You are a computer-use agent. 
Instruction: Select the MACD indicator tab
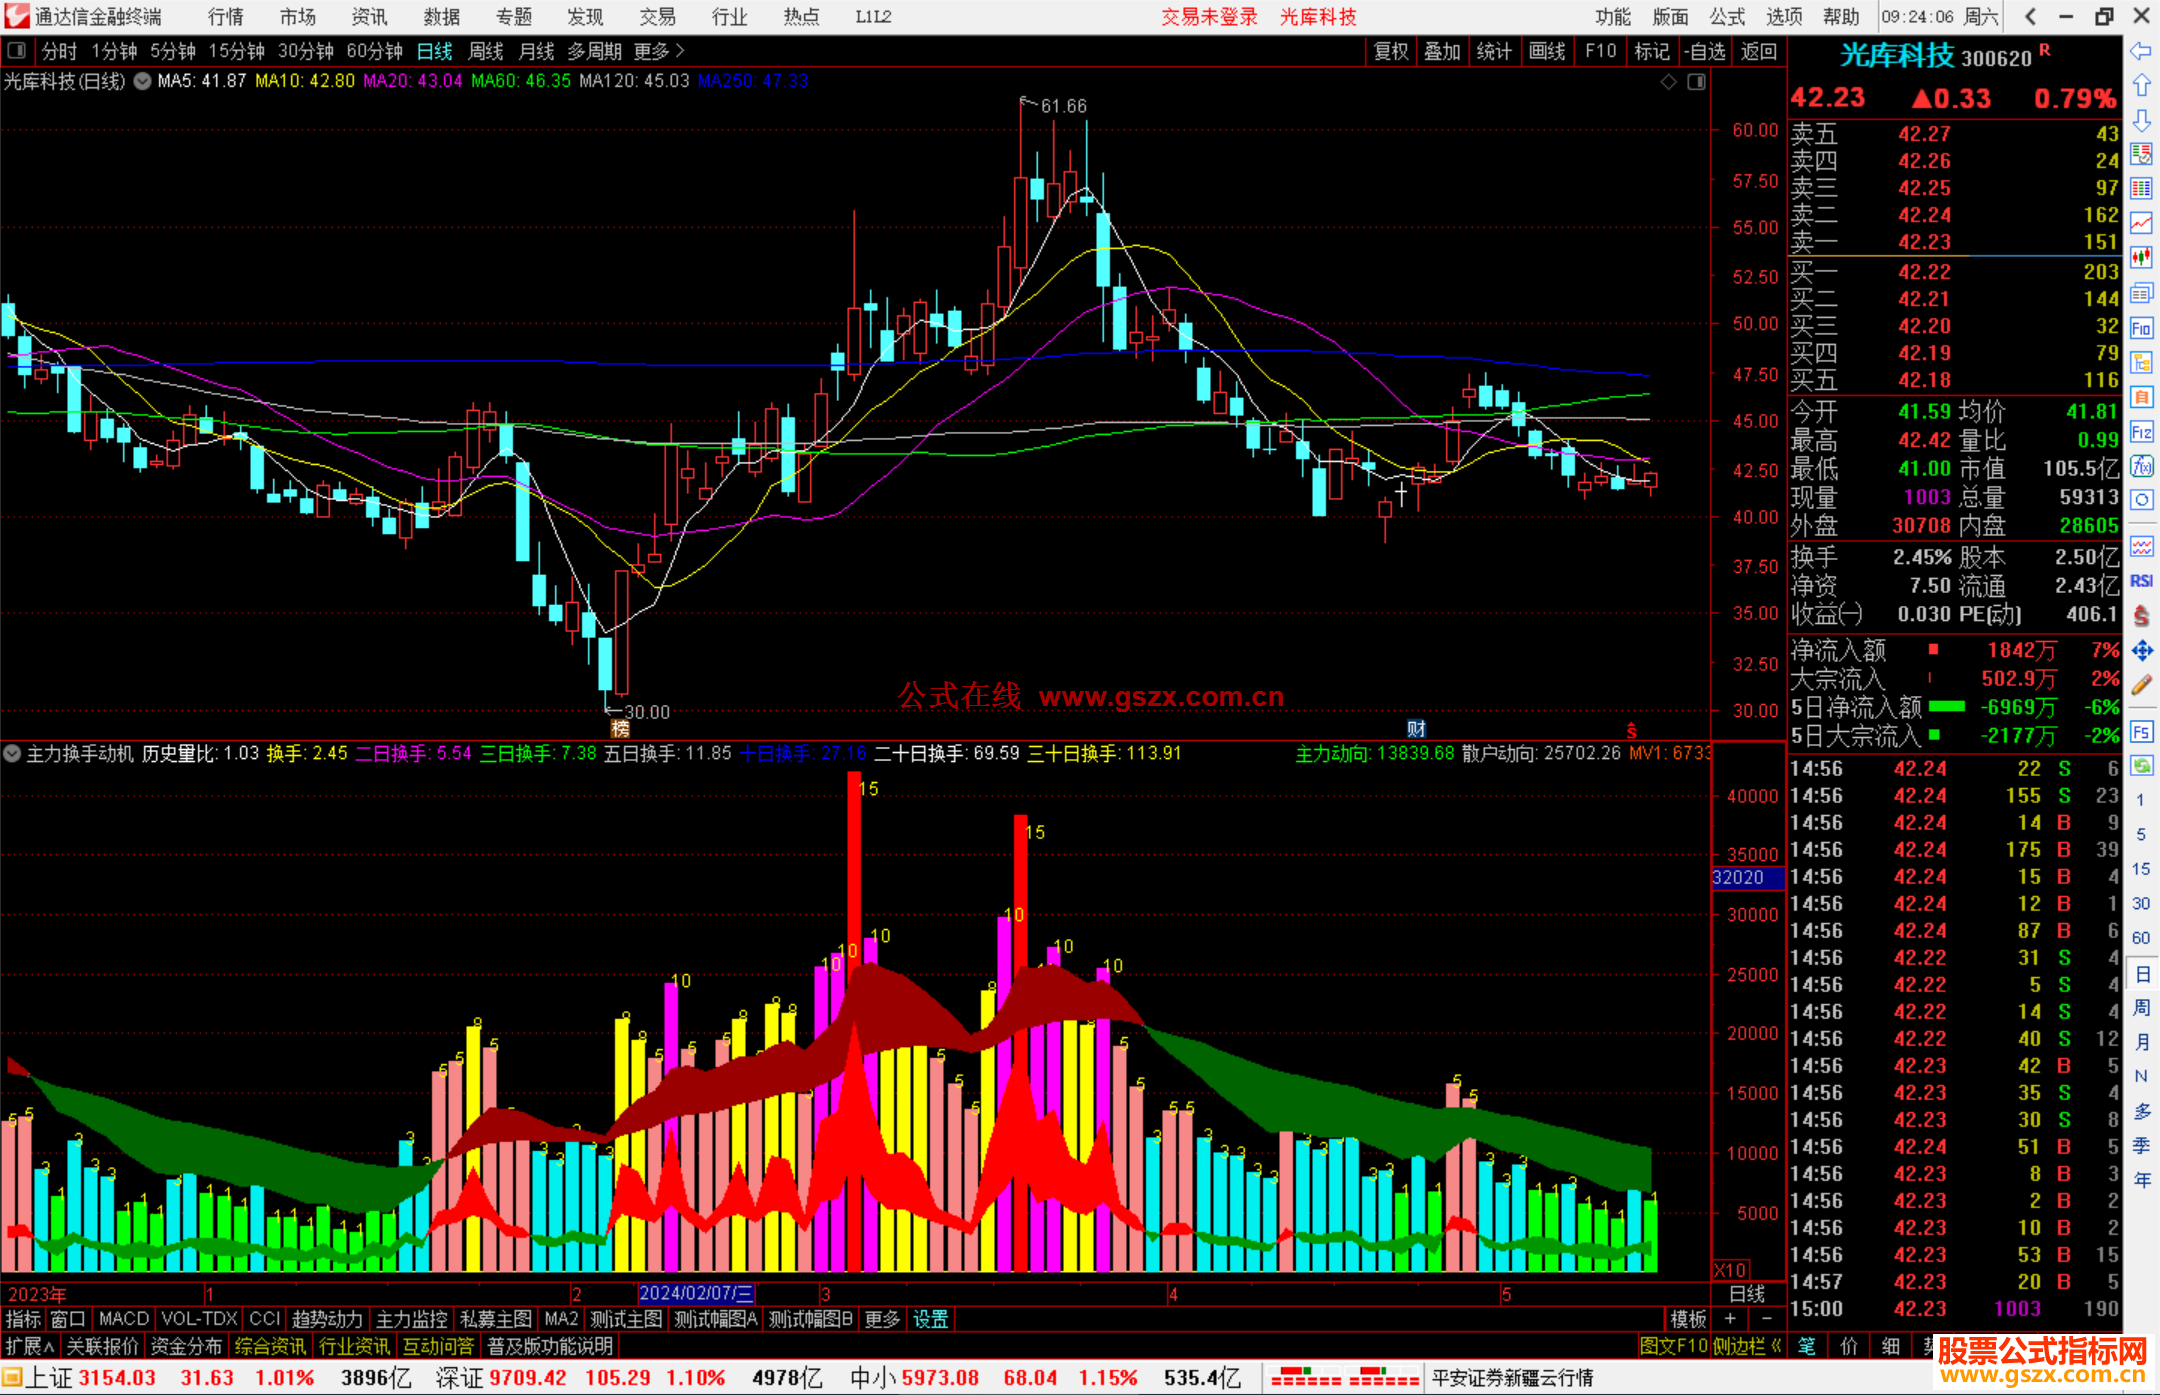pos(123,1319)
